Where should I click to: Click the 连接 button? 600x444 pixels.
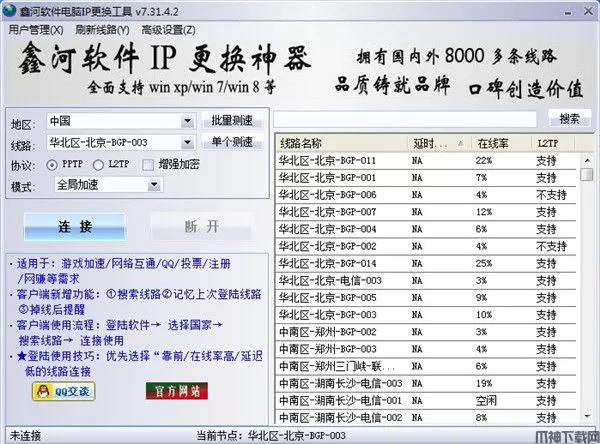[x=75, y=227]
